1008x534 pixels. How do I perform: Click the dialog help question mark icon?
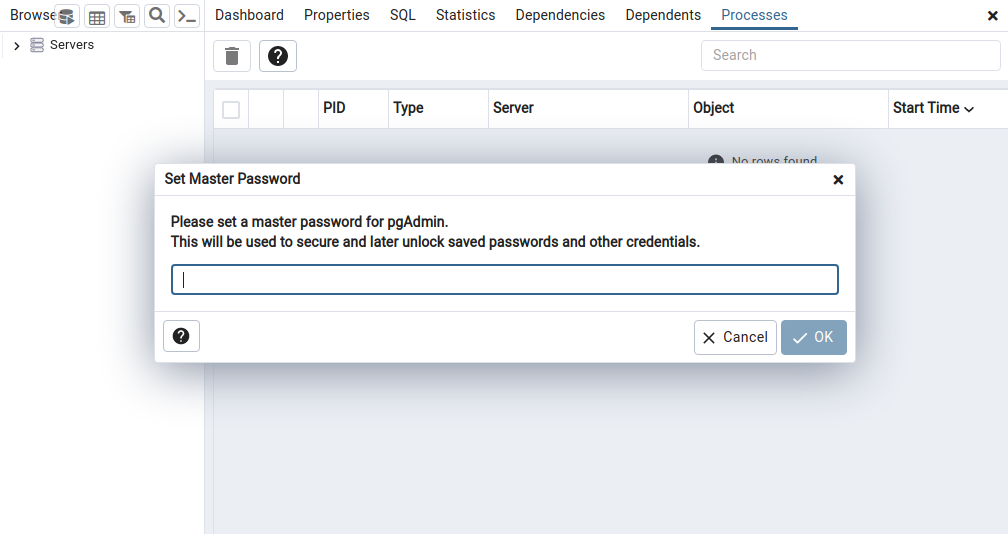pos(181,336)
